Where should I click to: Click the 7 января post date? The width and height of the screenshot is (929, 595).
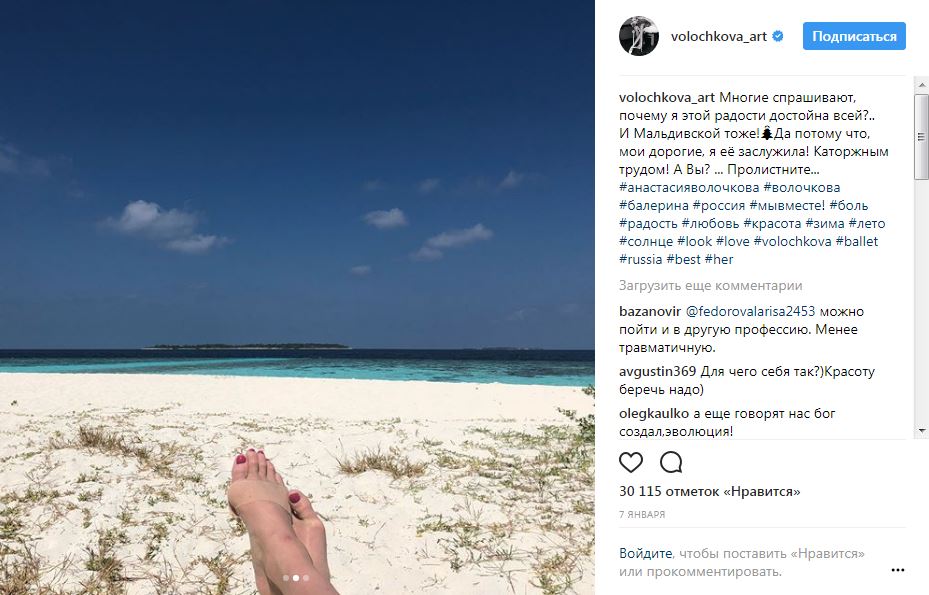[642, 514]
